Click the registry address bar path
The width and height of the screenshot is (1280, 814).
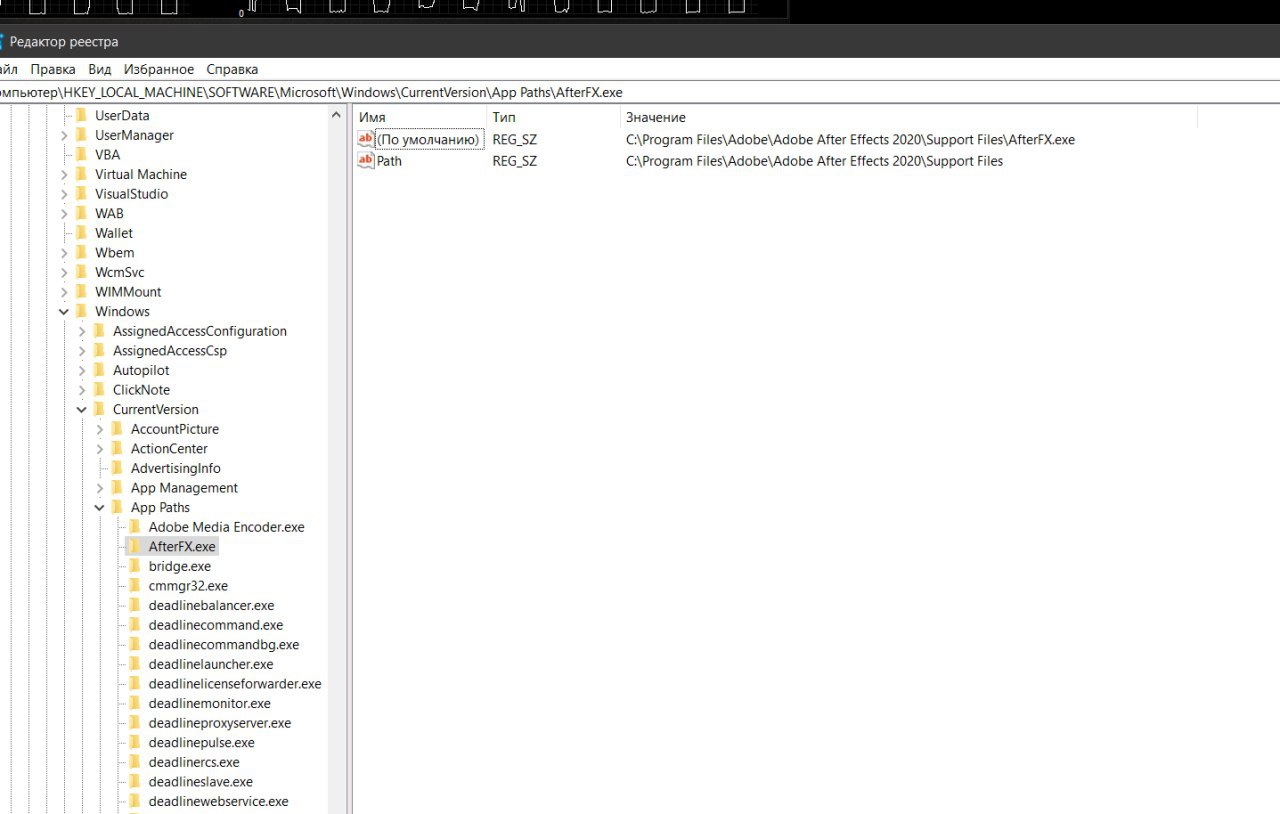311,92
